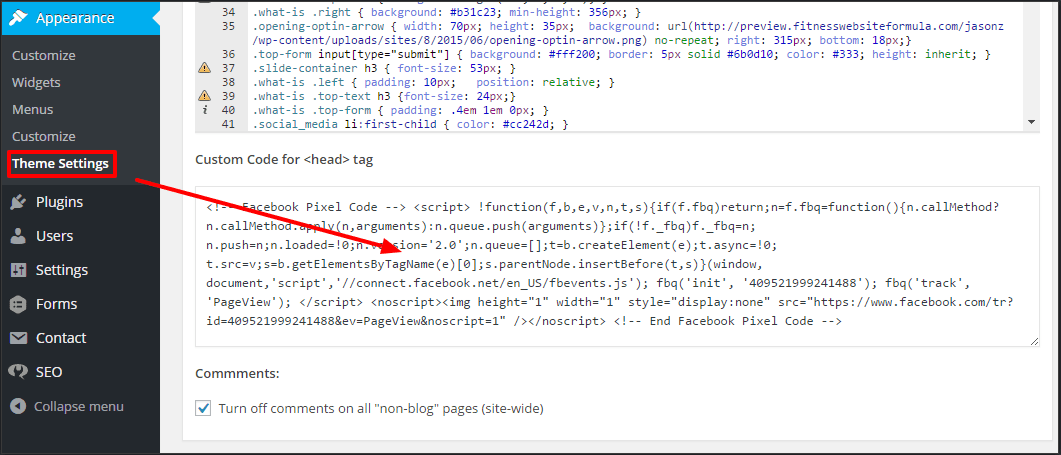This screenshot has width=1061, height=455.
Task: Click line number 34 in CSS editor
Action: pos(227,12)
